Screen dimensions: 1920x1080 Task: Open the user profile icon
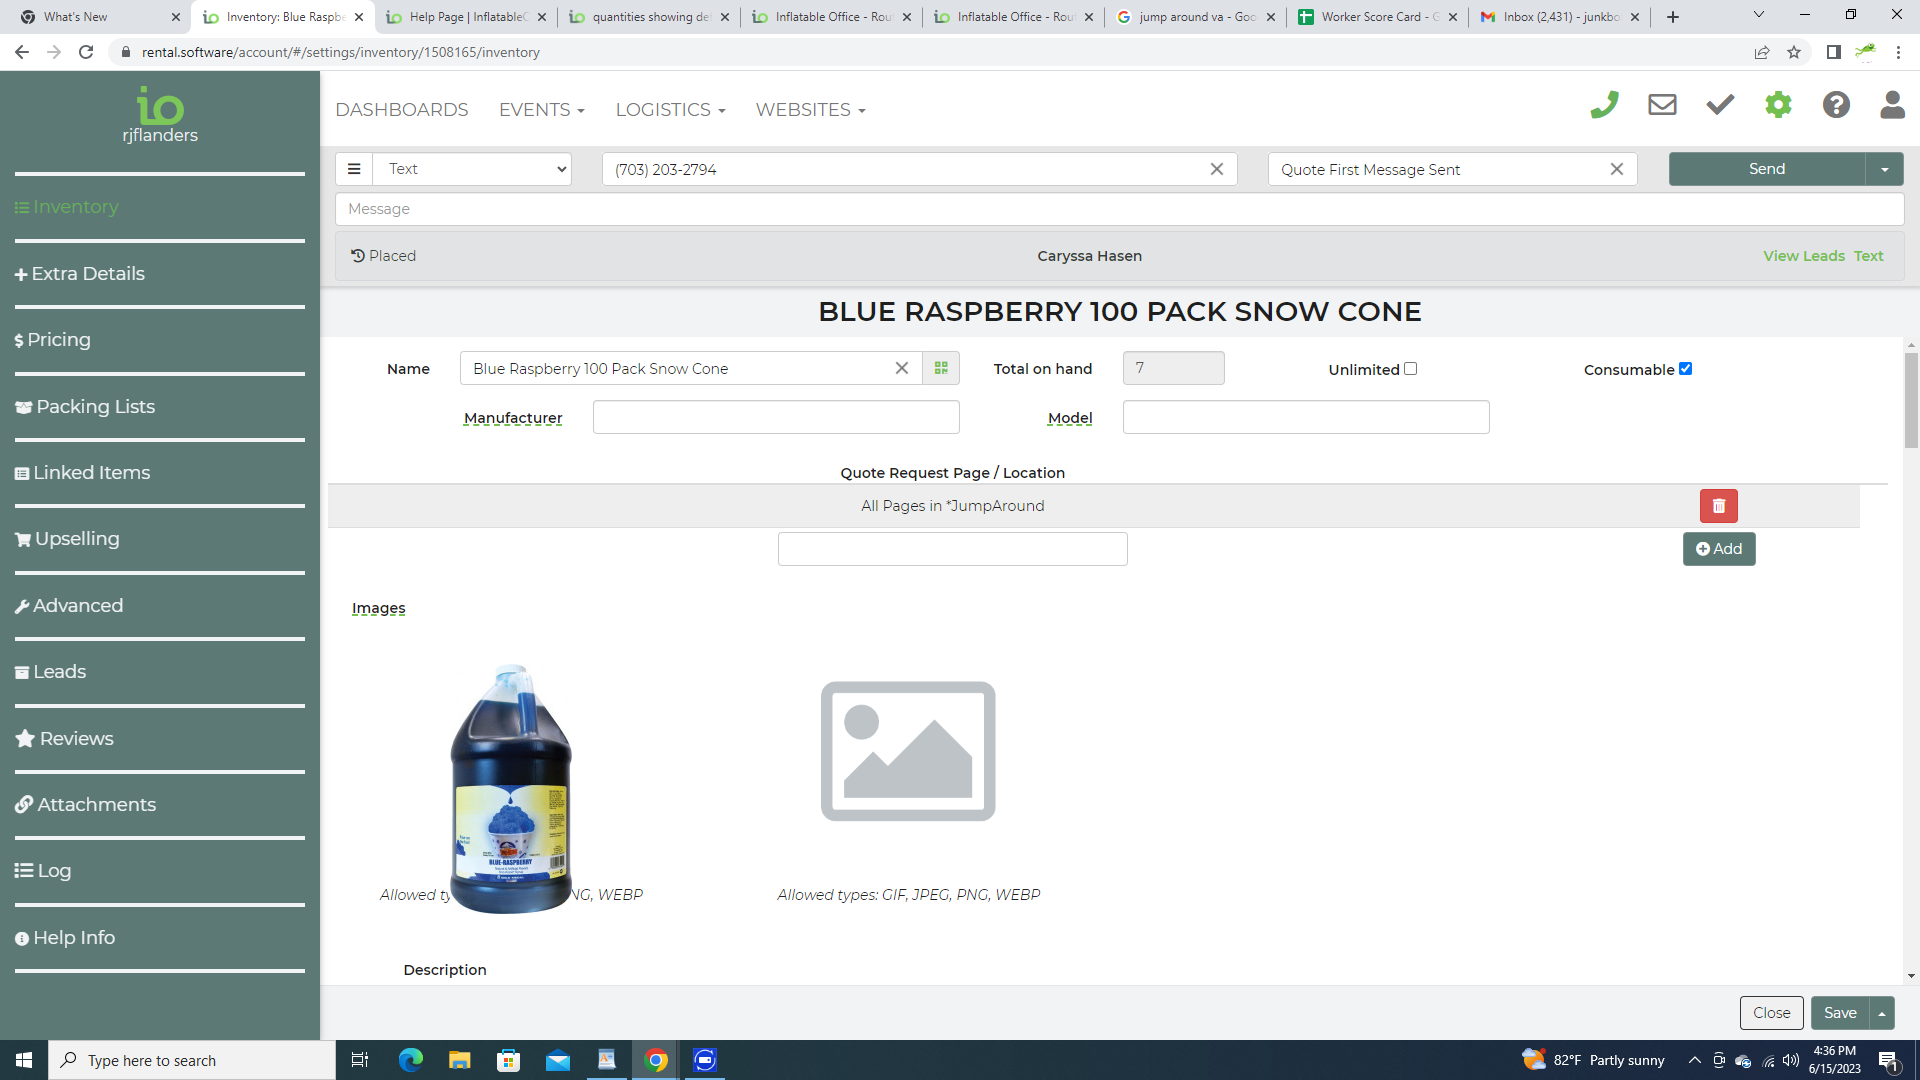coord(1892,105)
